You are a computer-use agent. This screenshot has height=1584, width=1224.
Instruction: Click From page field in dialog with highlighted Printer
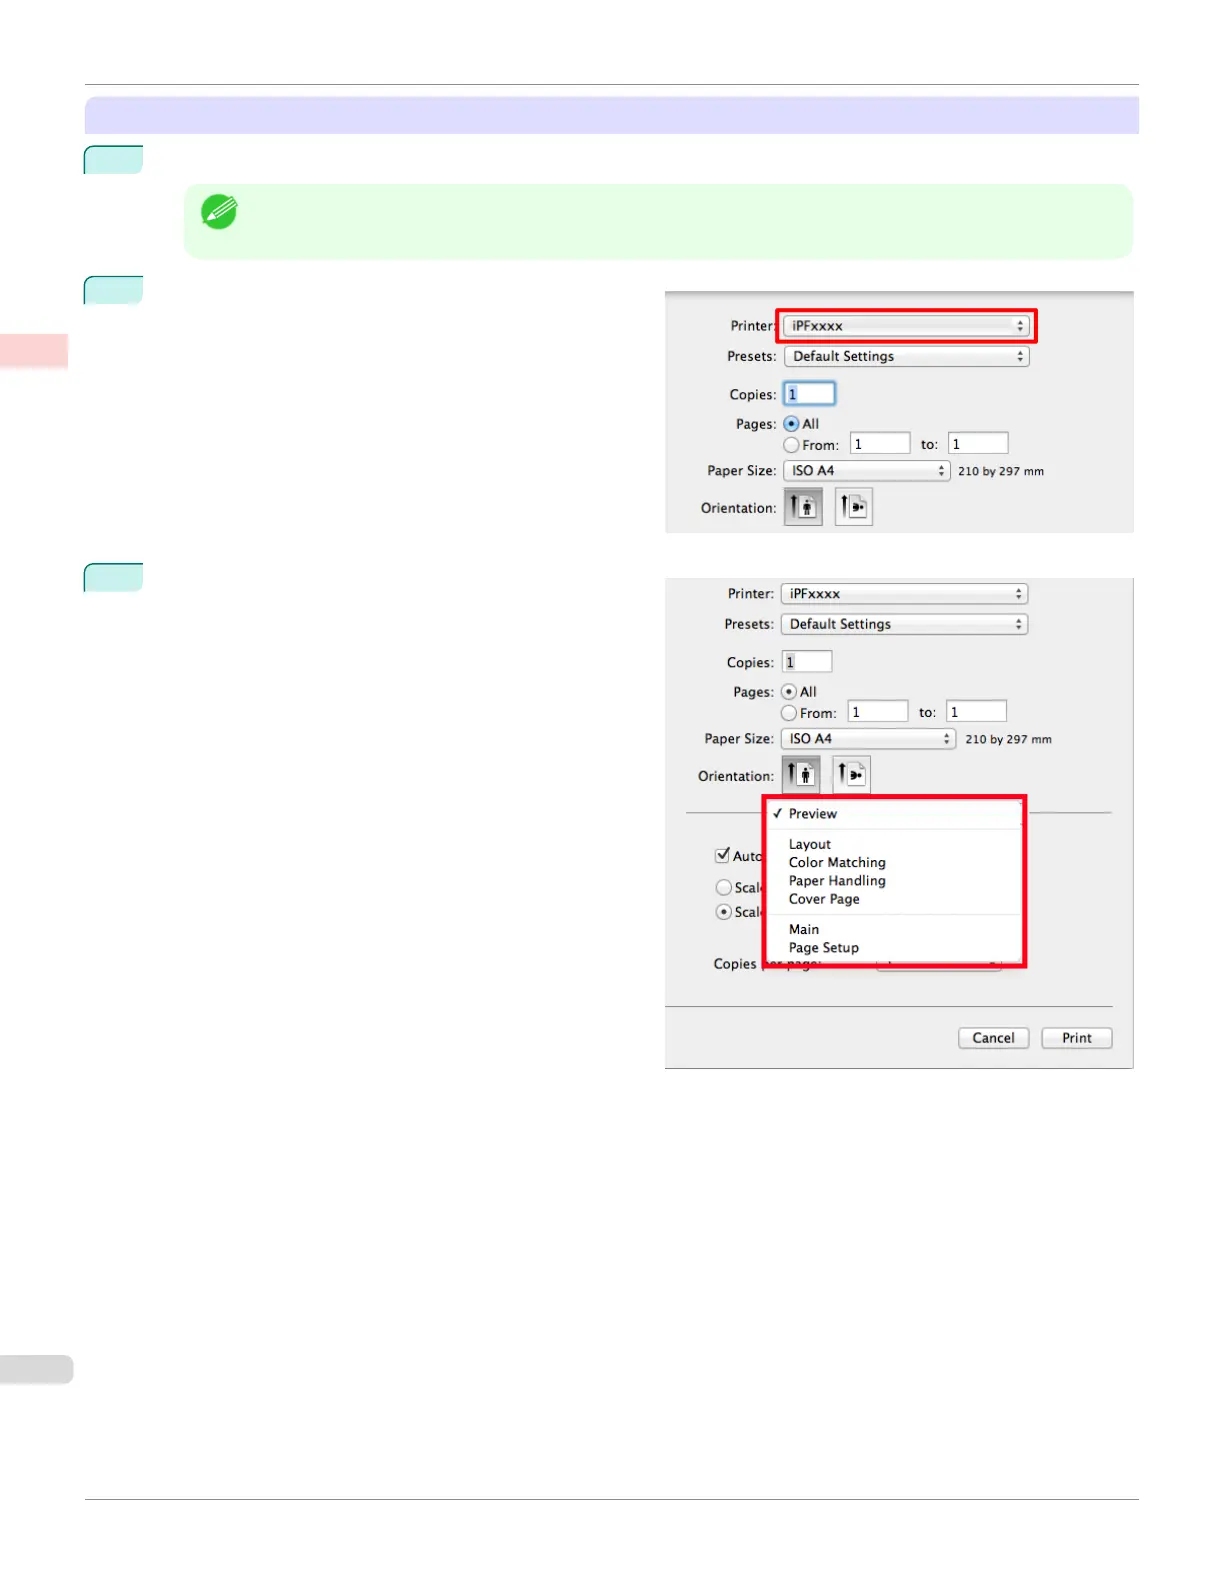[x=880, y=444]
